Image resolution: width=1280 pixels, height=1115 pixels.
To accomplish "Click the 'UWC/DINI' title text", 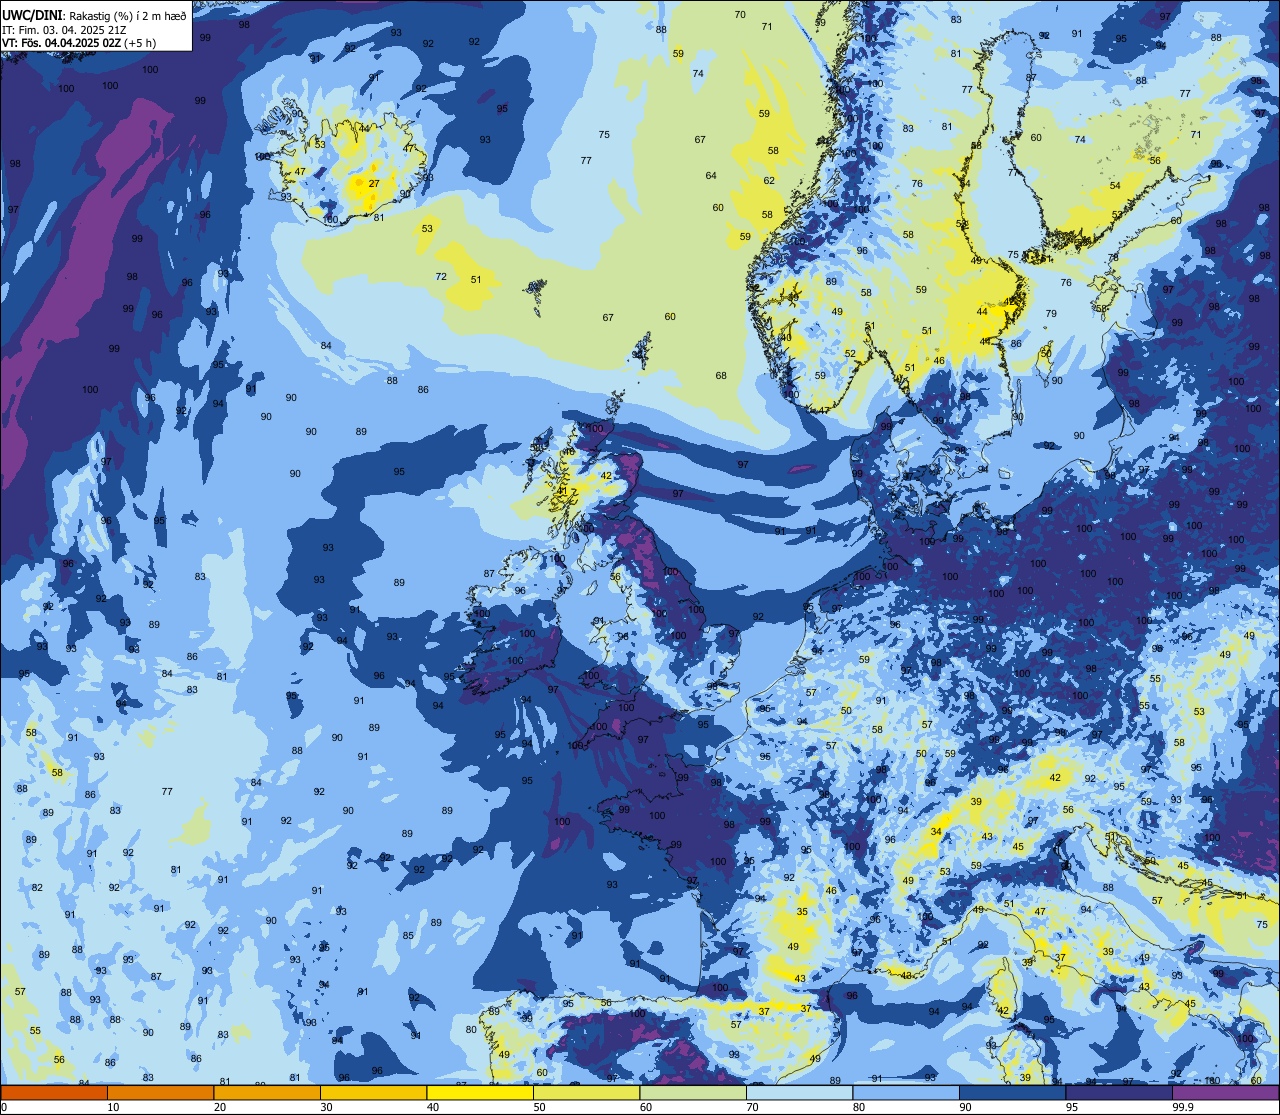I will pos(30,15).
